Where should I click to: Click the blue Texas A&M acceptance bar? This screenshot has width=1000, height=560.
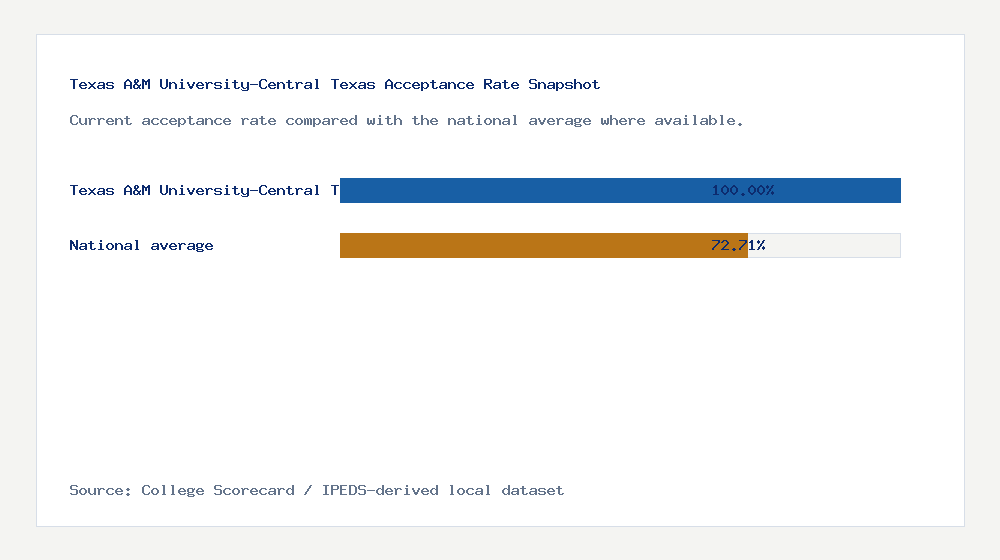click(520, 190)
